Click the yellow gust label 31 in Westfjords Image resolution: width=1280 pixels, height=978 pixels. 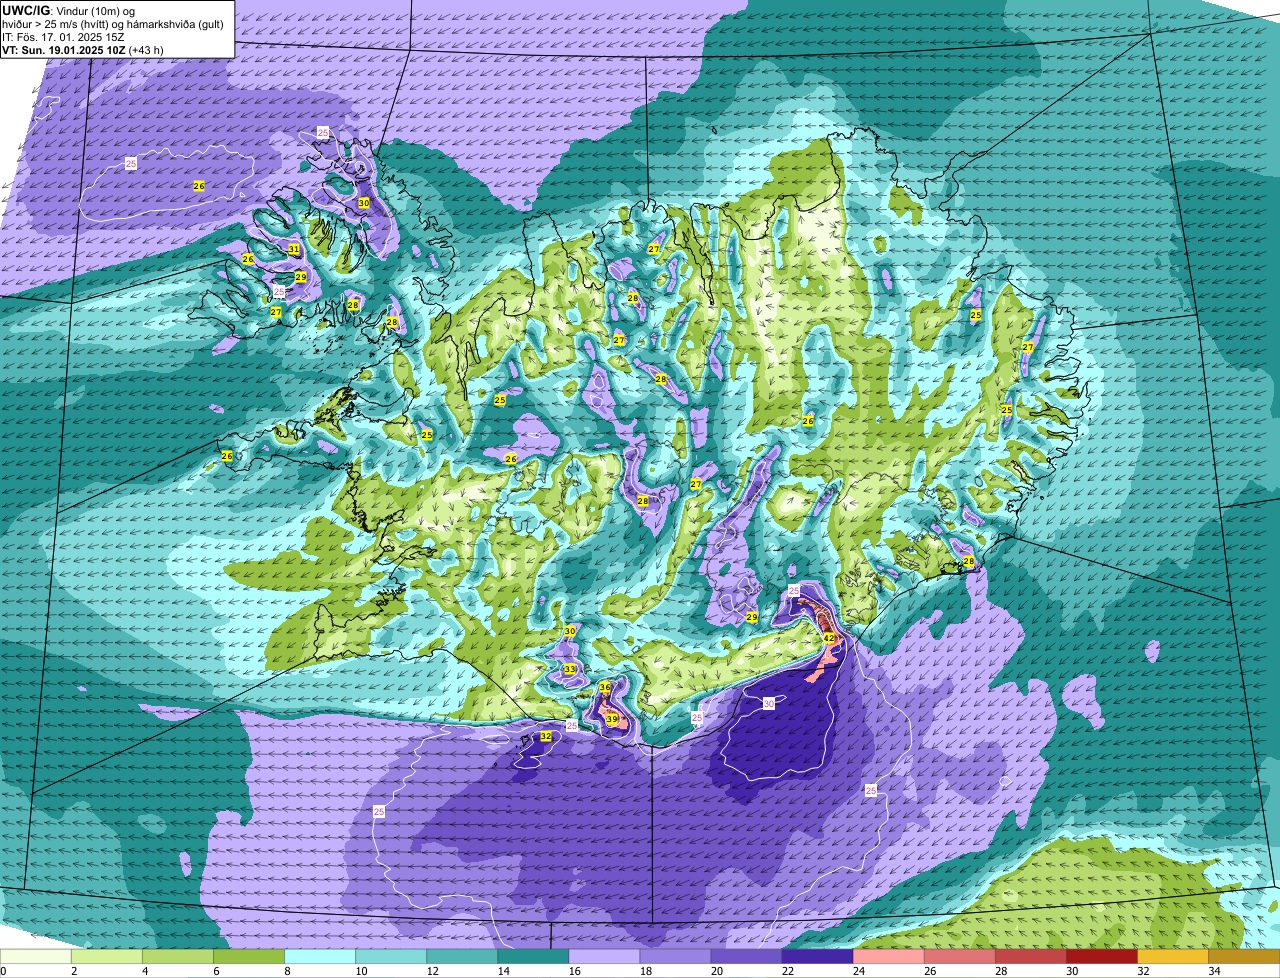[294, 249]
